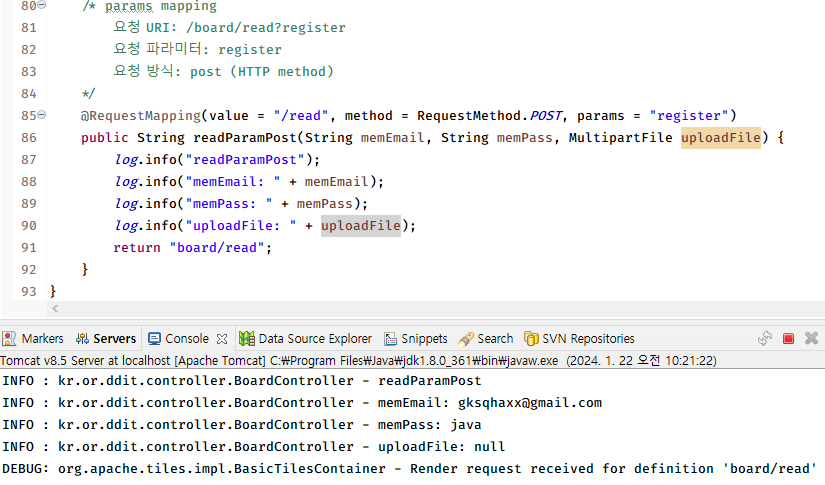Image resolution: width=825 pixels, height=485 pixels.
Task: Click the SVN Repositories icon
Action: [x=531, y=339]
